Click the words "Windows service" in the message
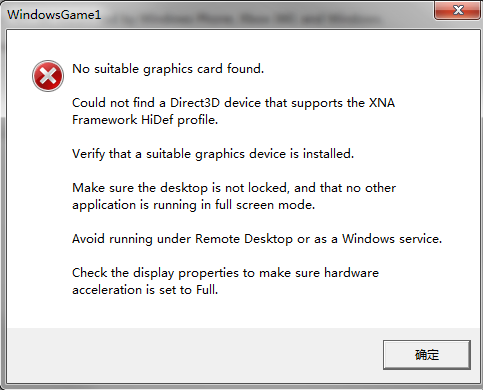The image size is (483, 390). 392,239
